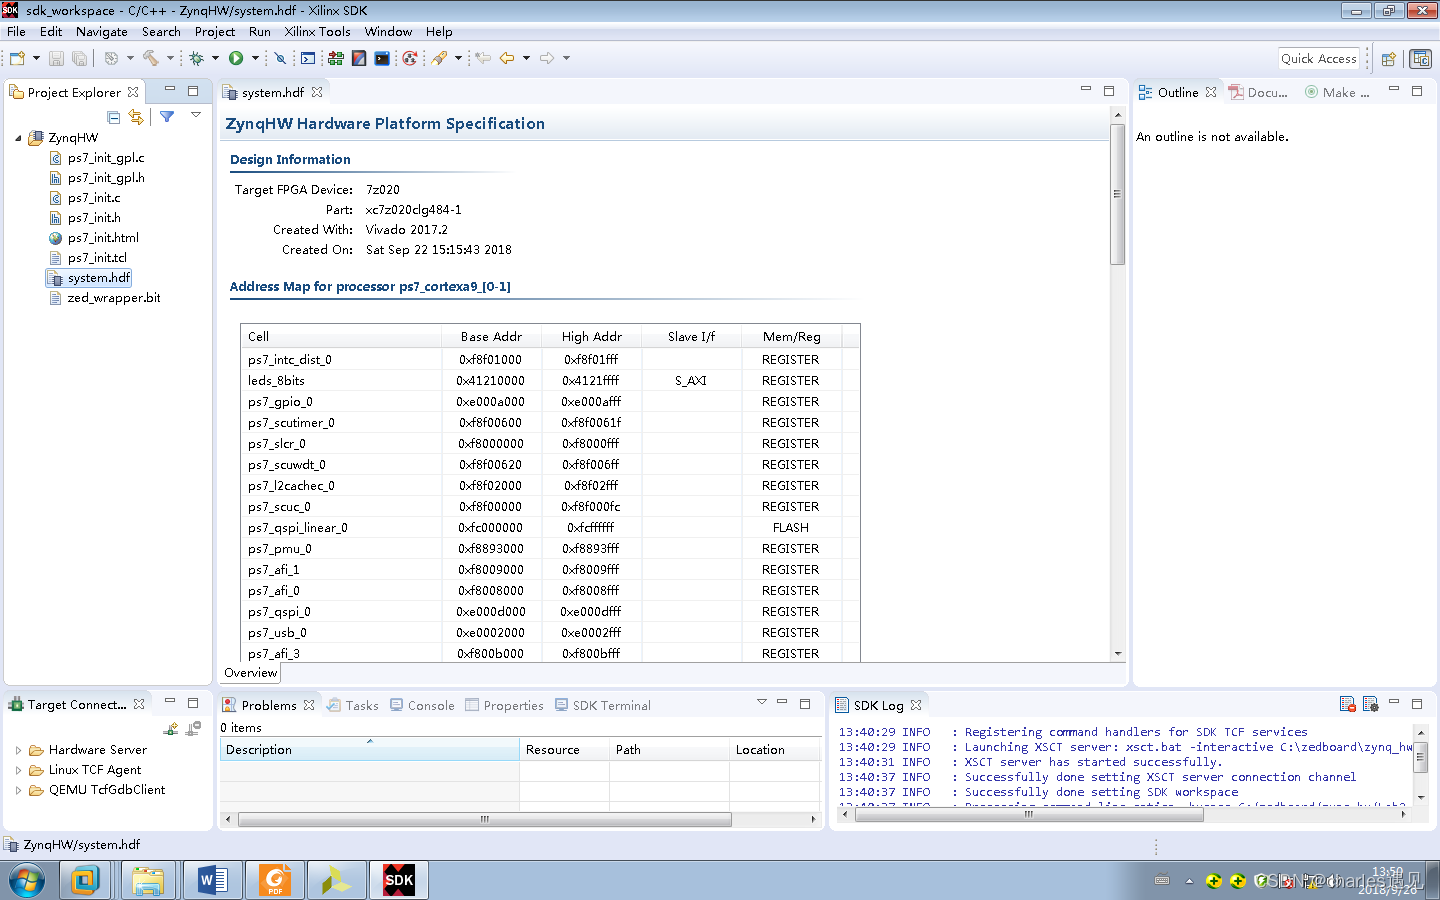Click the dark terminal shell toolbar icon
Image resolution: width=1440 pixels, height=900 pixels.
382,58
